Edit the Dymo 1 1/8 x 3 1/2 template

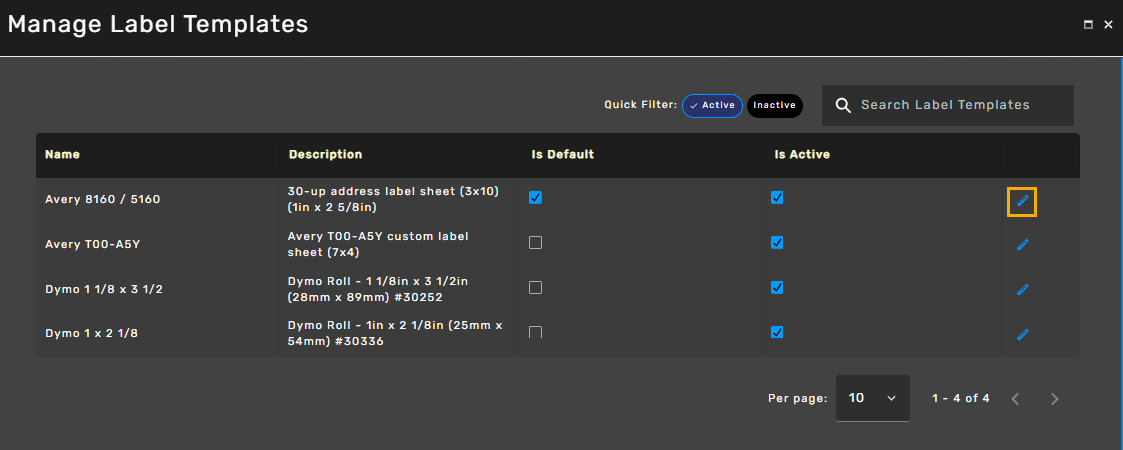[1022, 289]
